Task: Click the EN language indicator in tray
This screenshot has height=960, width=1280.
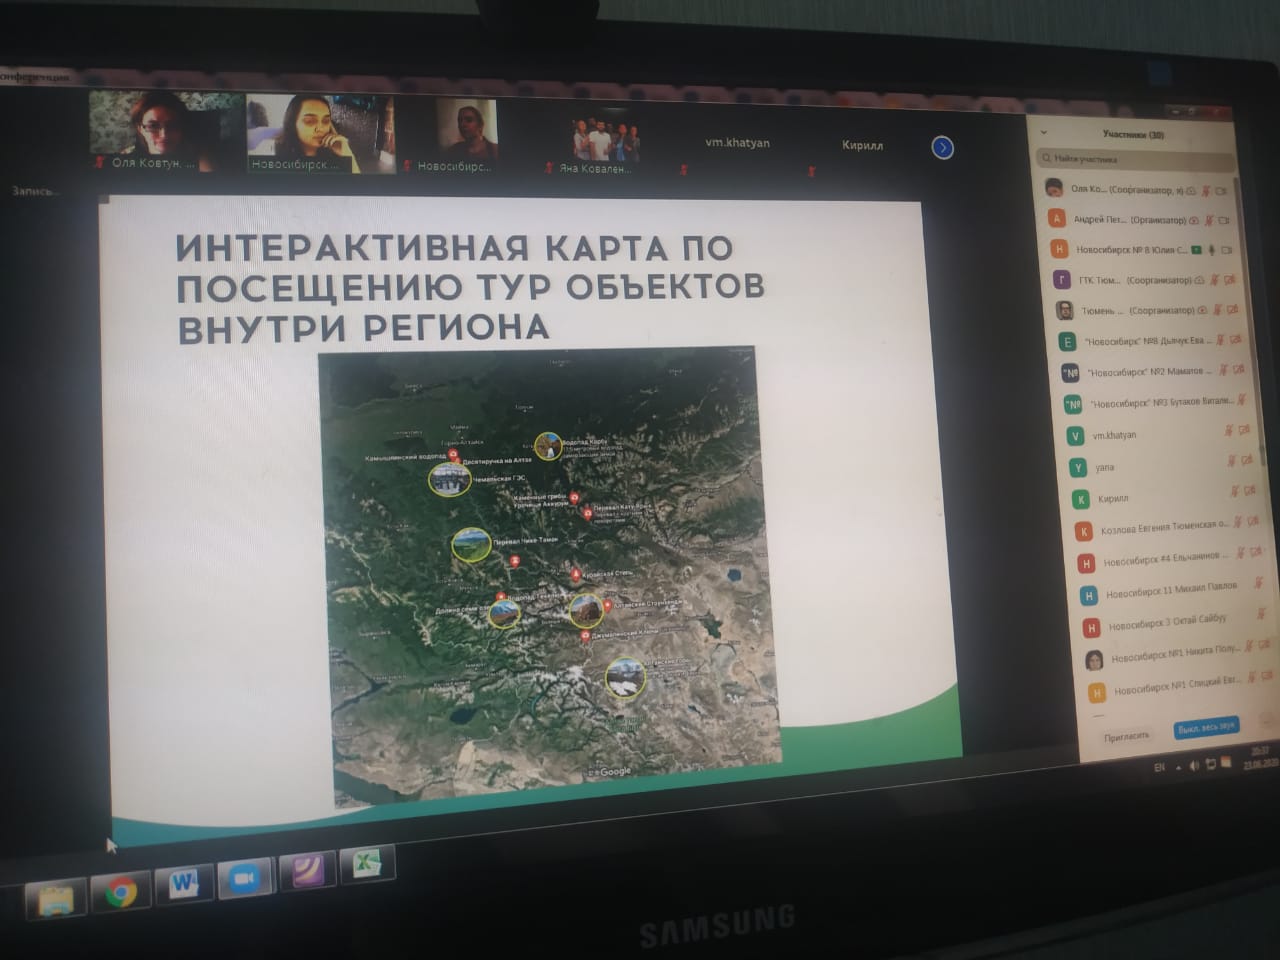Action: click(x=1160, y=767)
